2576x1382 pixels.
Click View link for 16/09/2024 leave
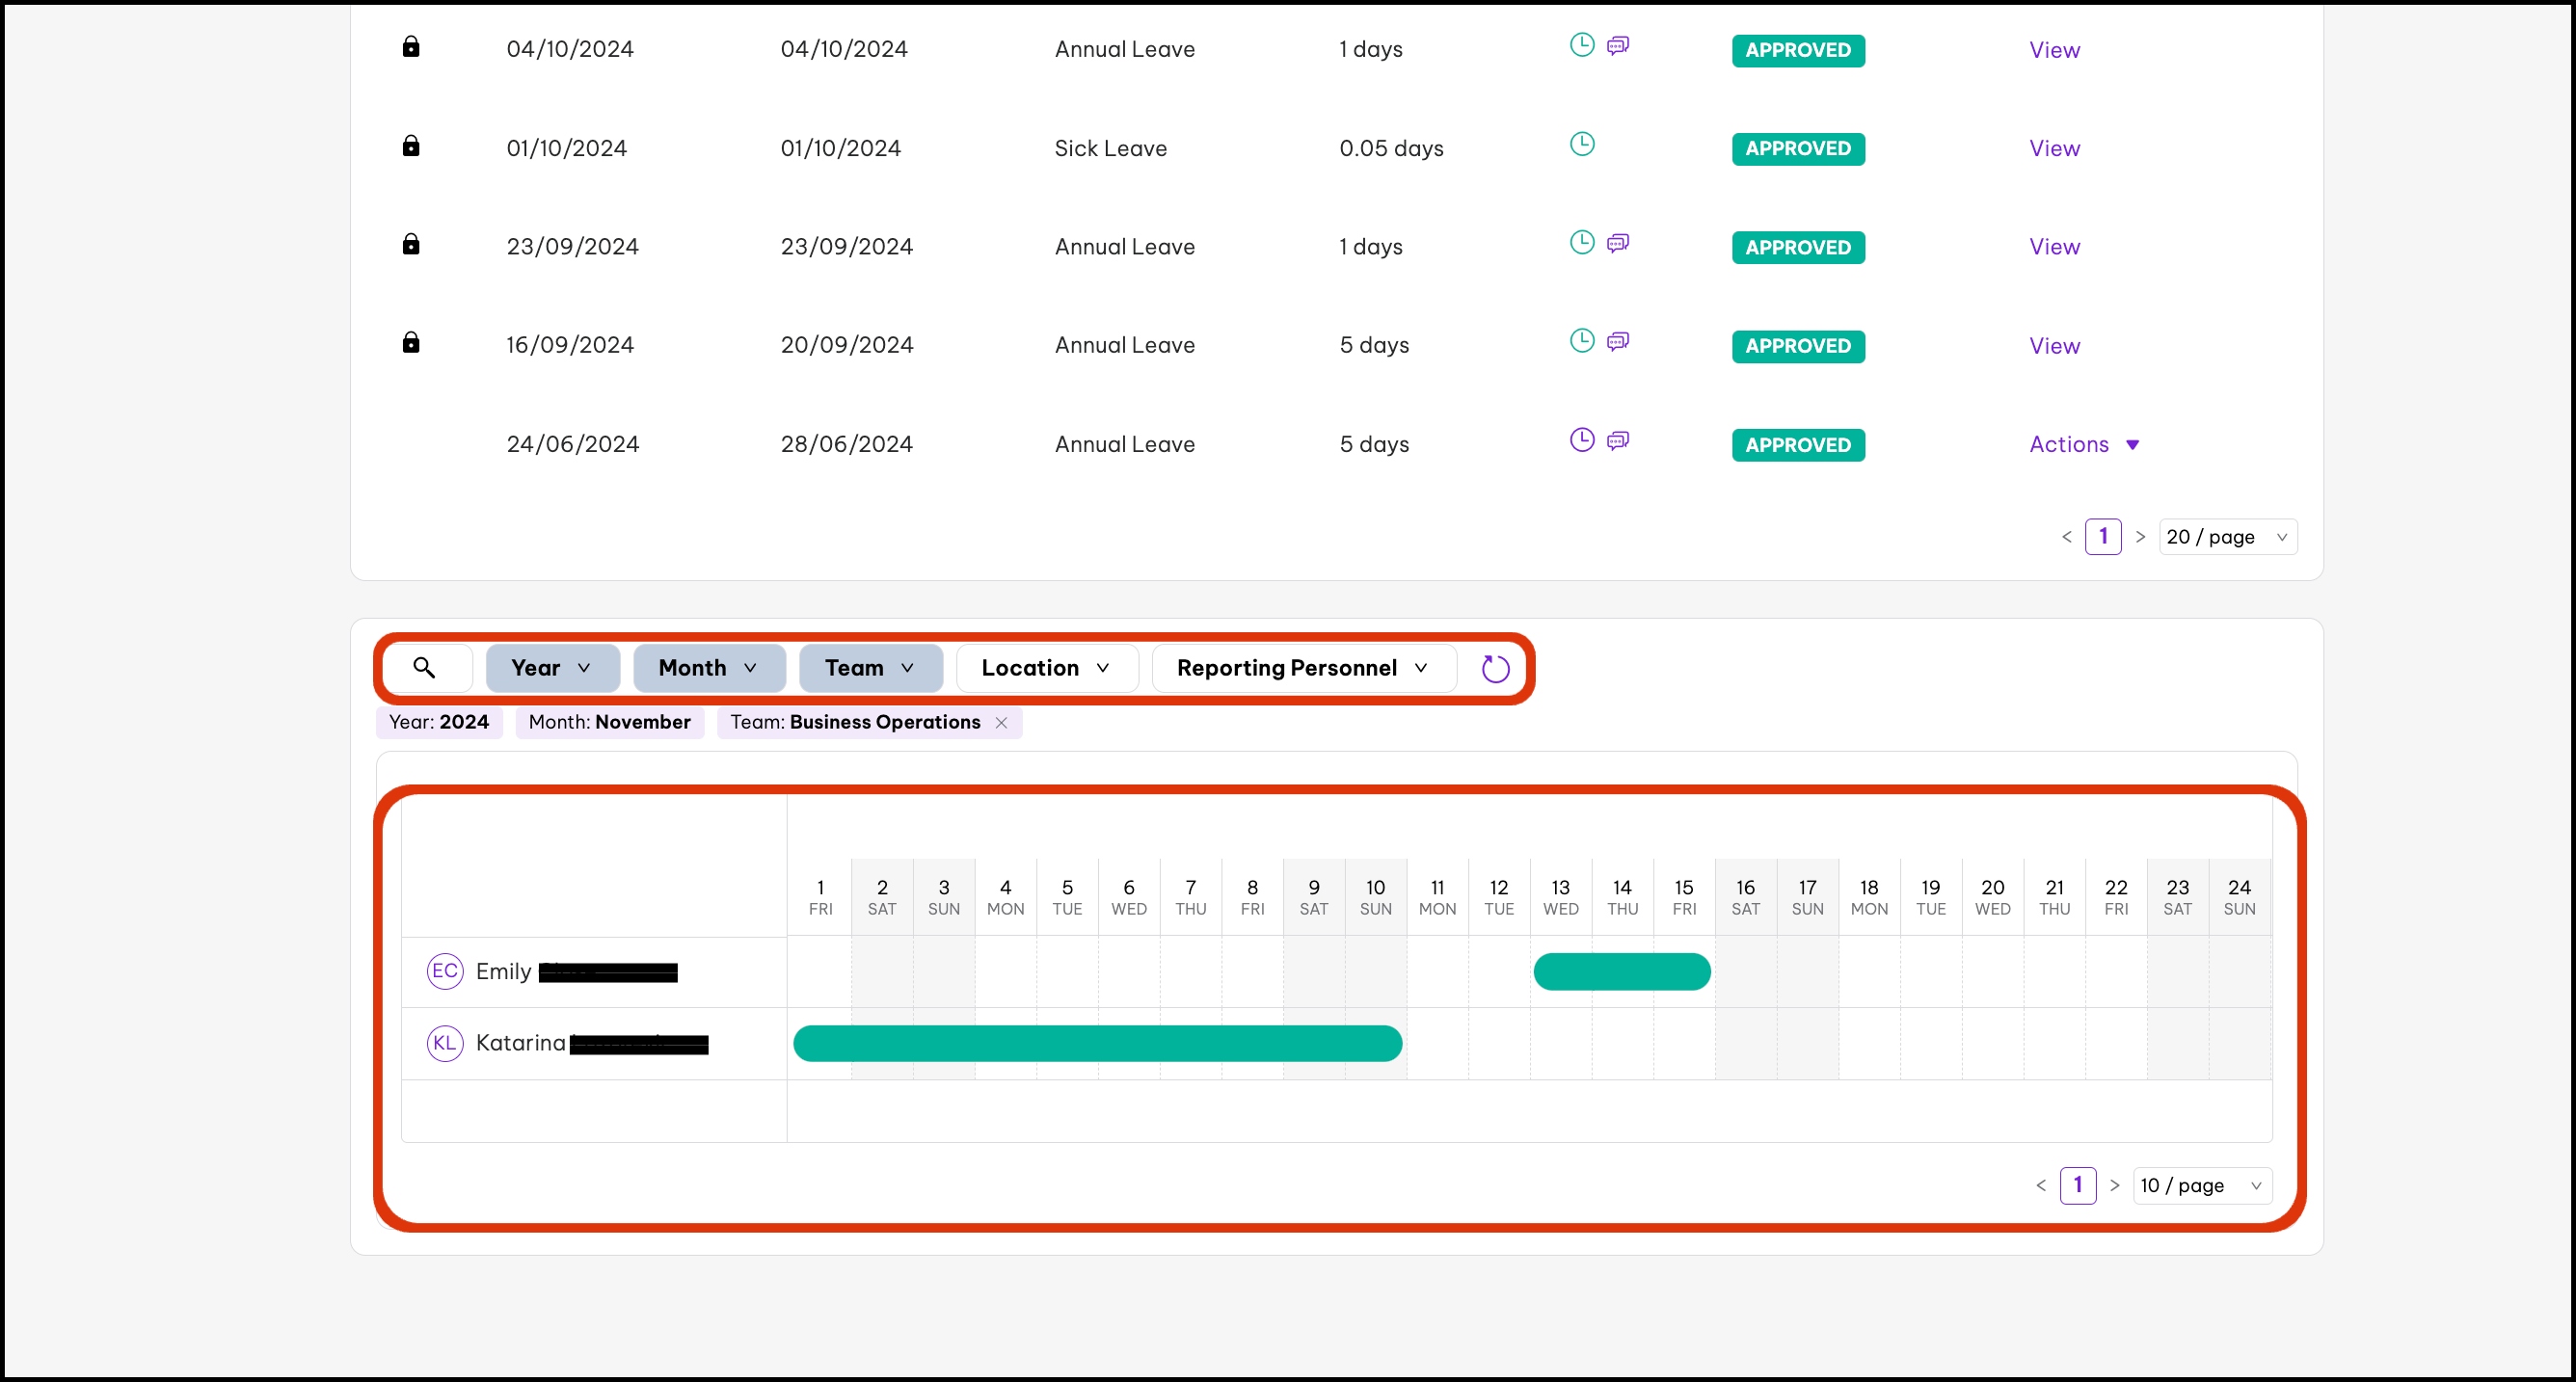(2054, 346)
